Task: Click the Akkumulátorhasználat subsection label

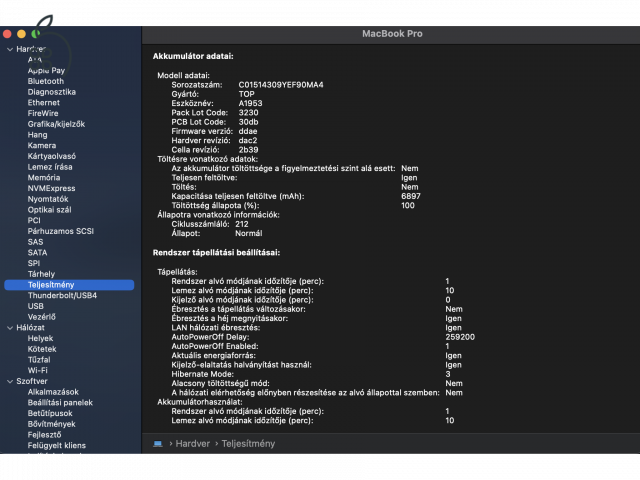Action: coord(200,402)
